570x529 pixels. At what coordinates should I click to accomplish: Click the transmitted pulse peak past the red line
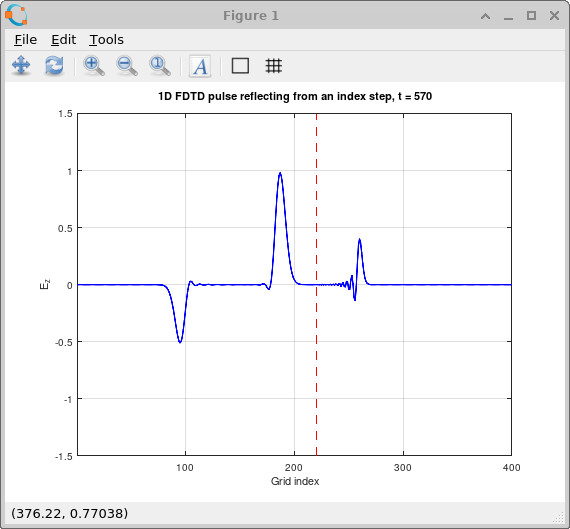(360, 240)
